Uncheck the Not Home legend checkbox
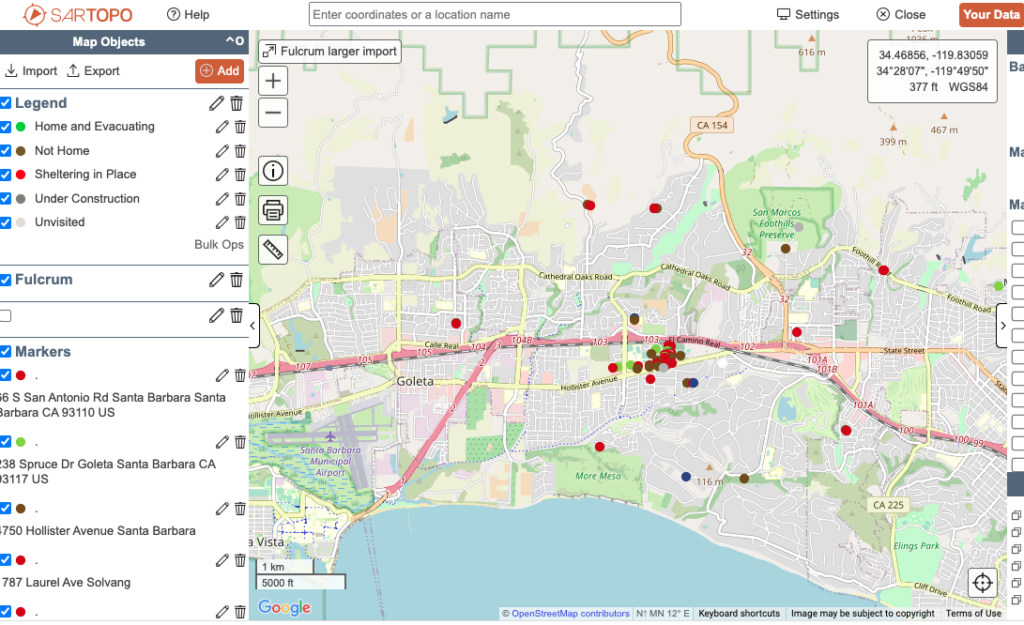 [x=6, y=151]
